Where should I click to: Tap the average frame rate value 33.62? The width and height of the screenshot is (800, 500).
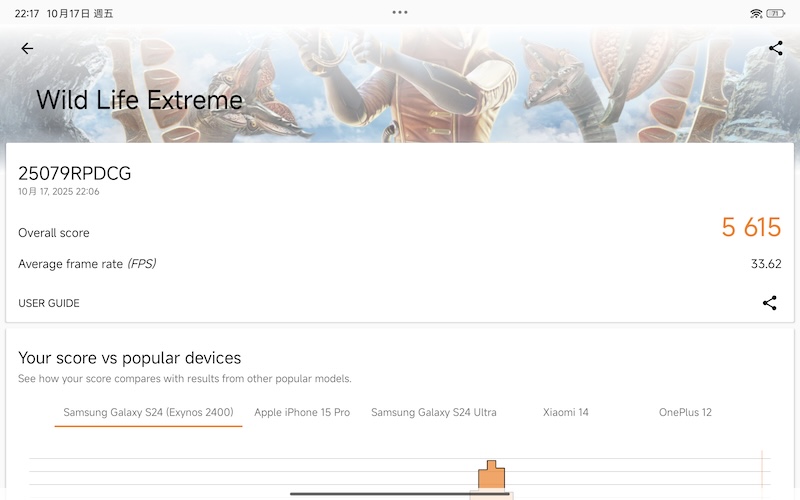766,264
